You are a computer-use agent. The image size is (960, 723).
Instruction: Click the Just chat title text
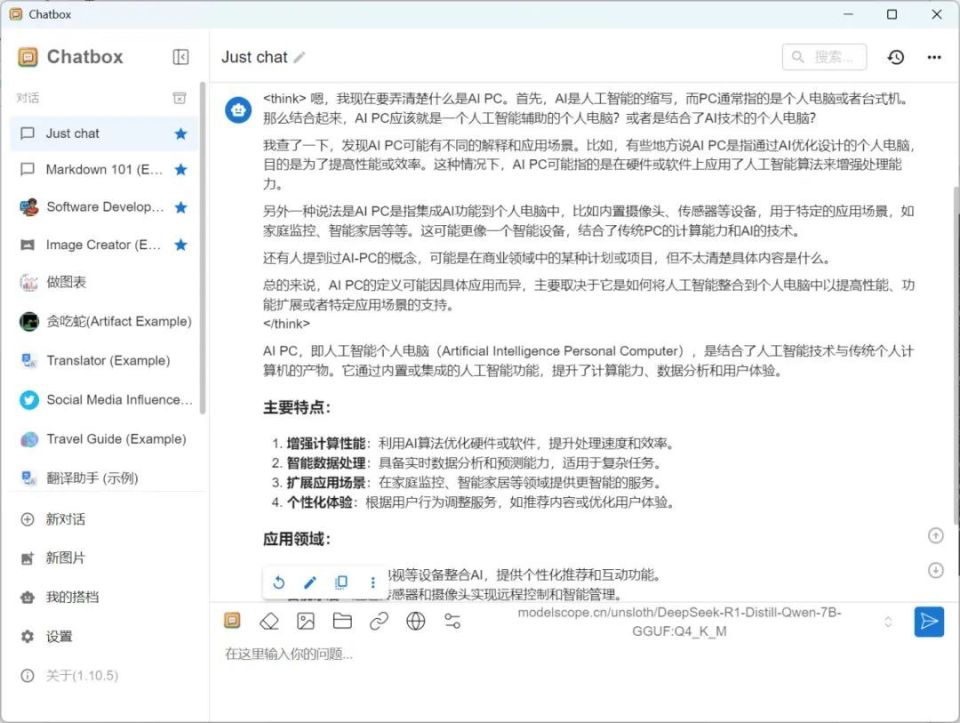254,57
